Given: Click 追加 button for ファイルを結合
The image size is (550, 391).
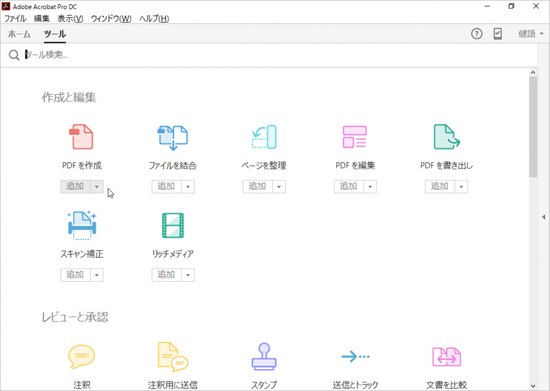Looking at the screenshot, I should pos(167,187).
